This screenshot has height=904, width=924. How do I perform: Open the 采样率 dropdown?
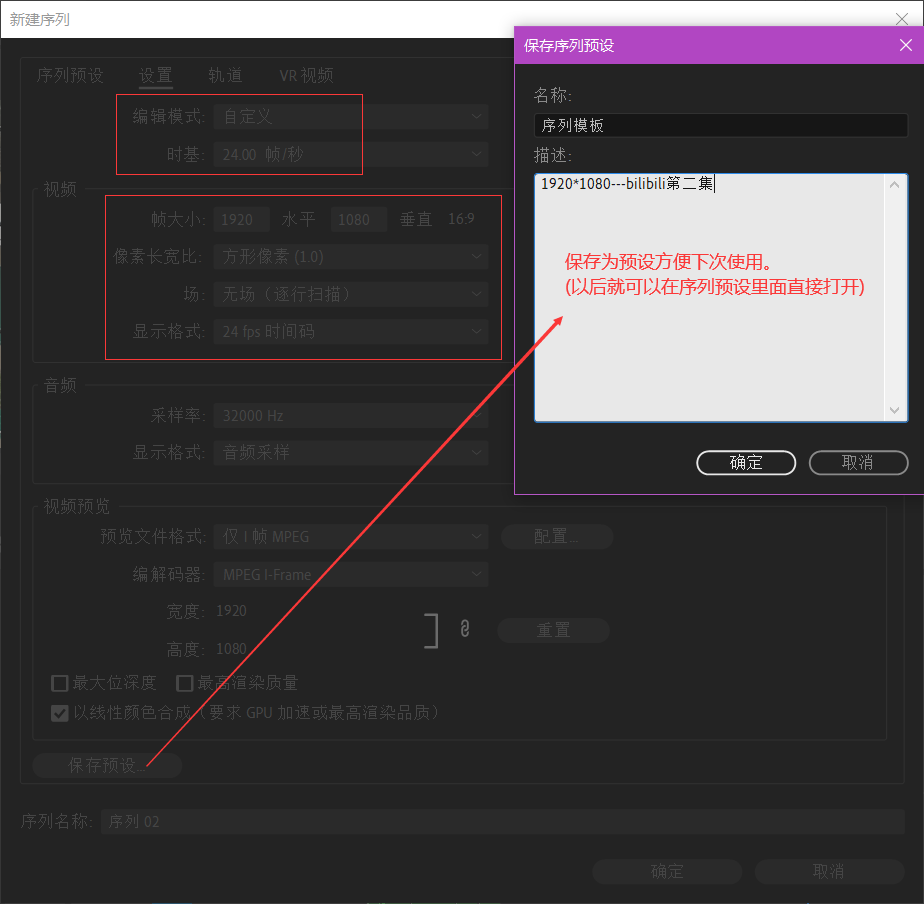[351, 415]
